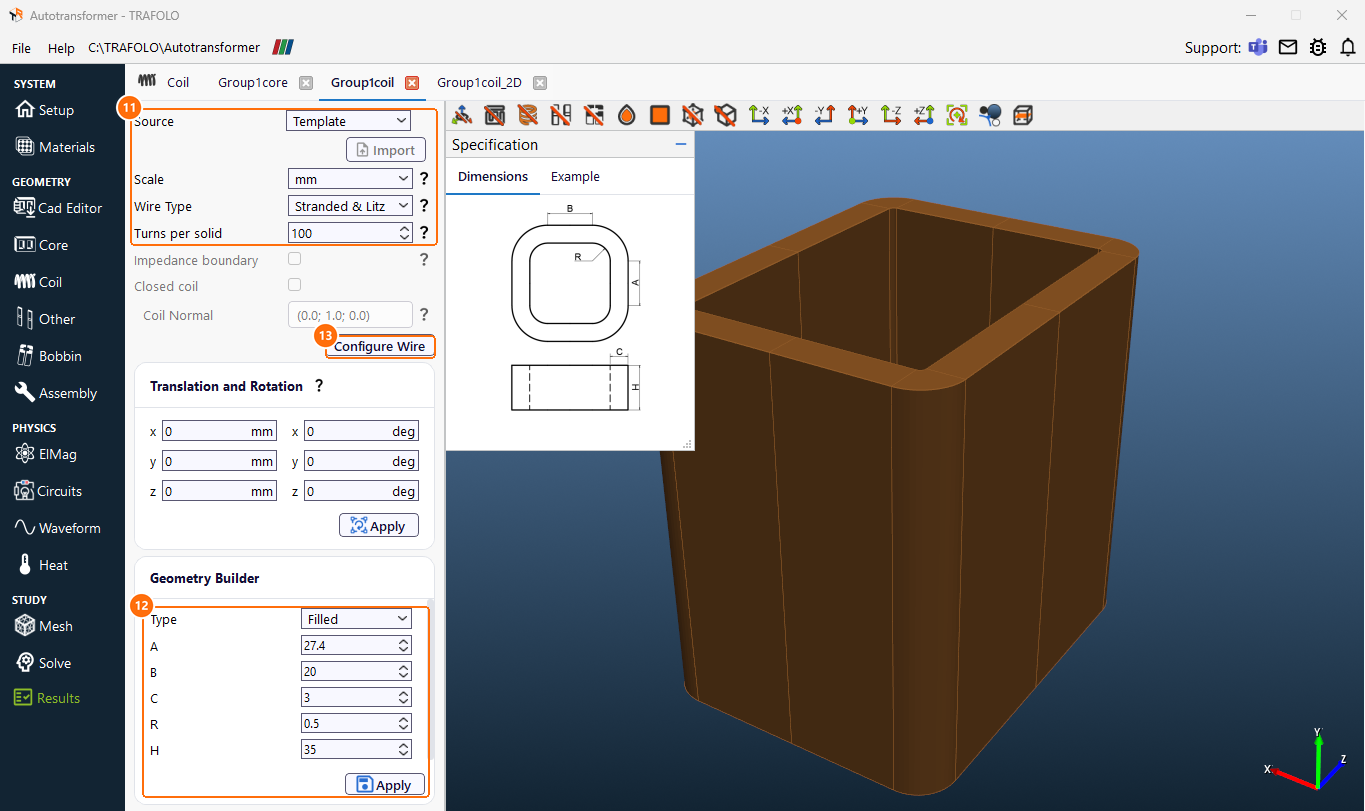Toggle the Closed coil checkbox
The width and height of the screenshot is (1365, 811).
(x=294, y=285)
